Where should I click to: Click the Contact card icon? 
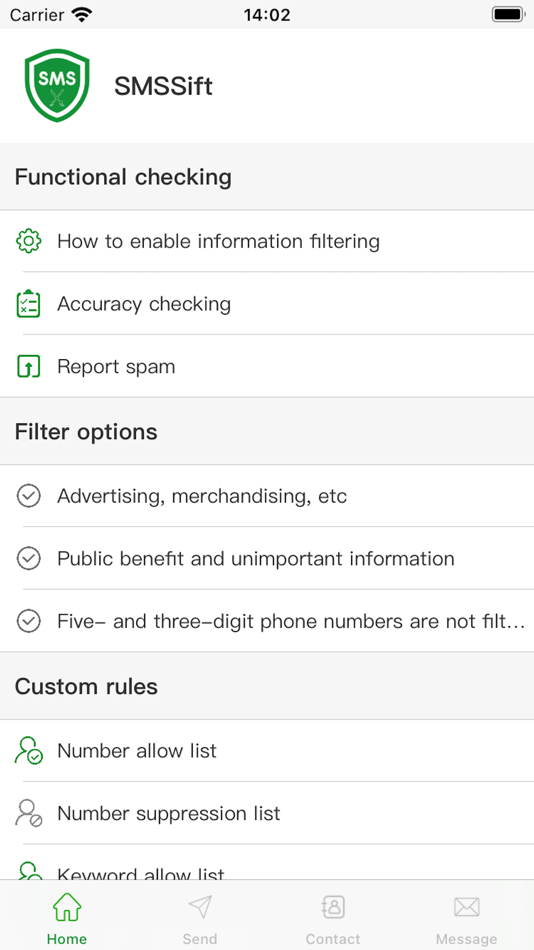click(x=333, y=907)
